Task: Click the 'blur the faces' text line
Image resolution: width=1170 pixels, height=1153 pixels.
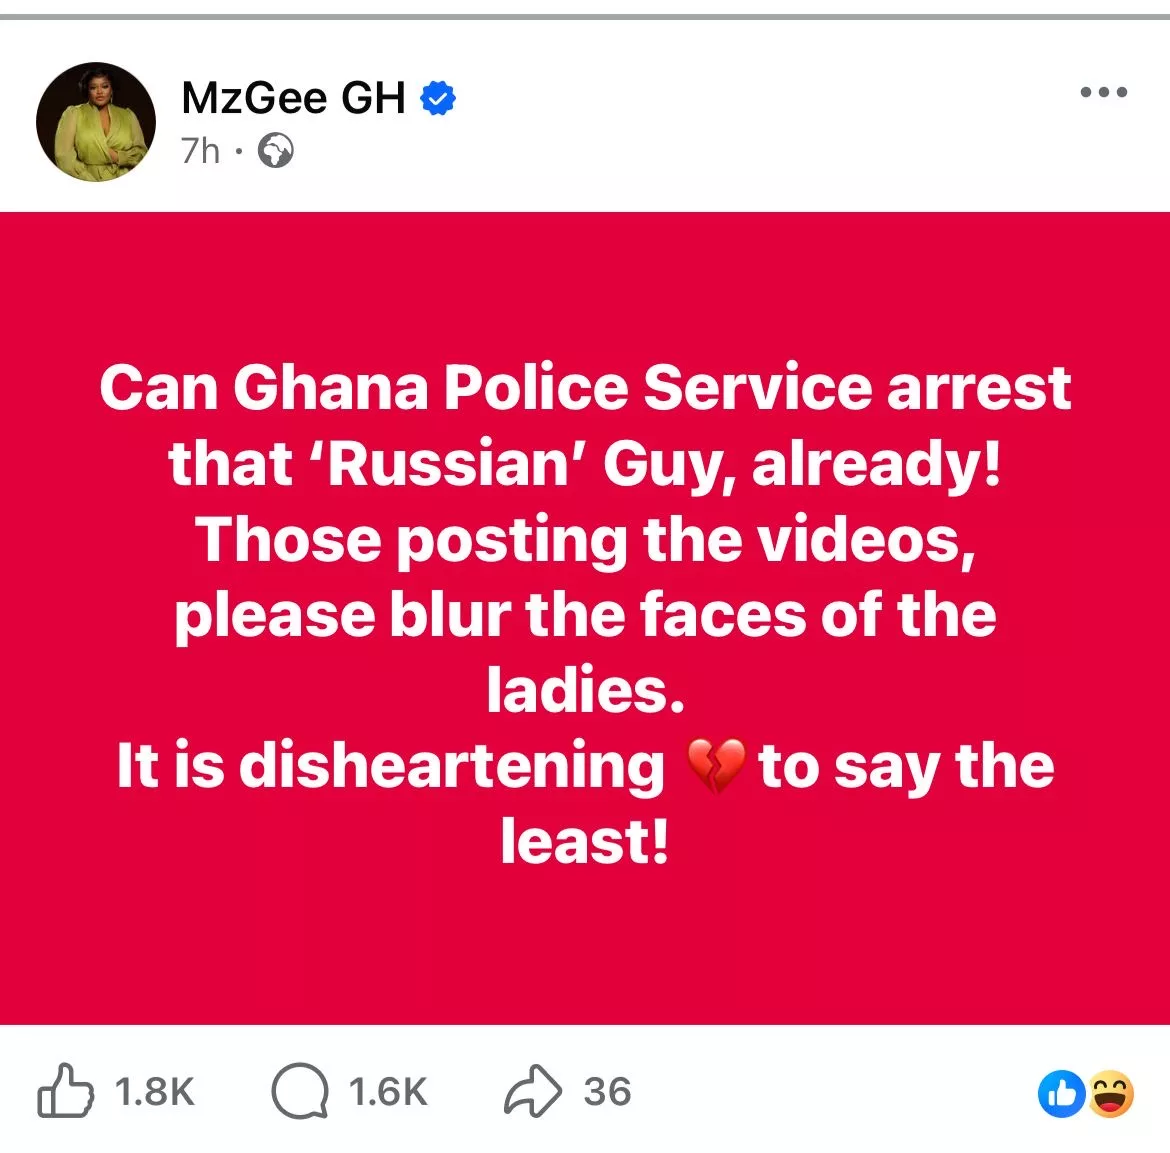Action: tap(585, 616)
